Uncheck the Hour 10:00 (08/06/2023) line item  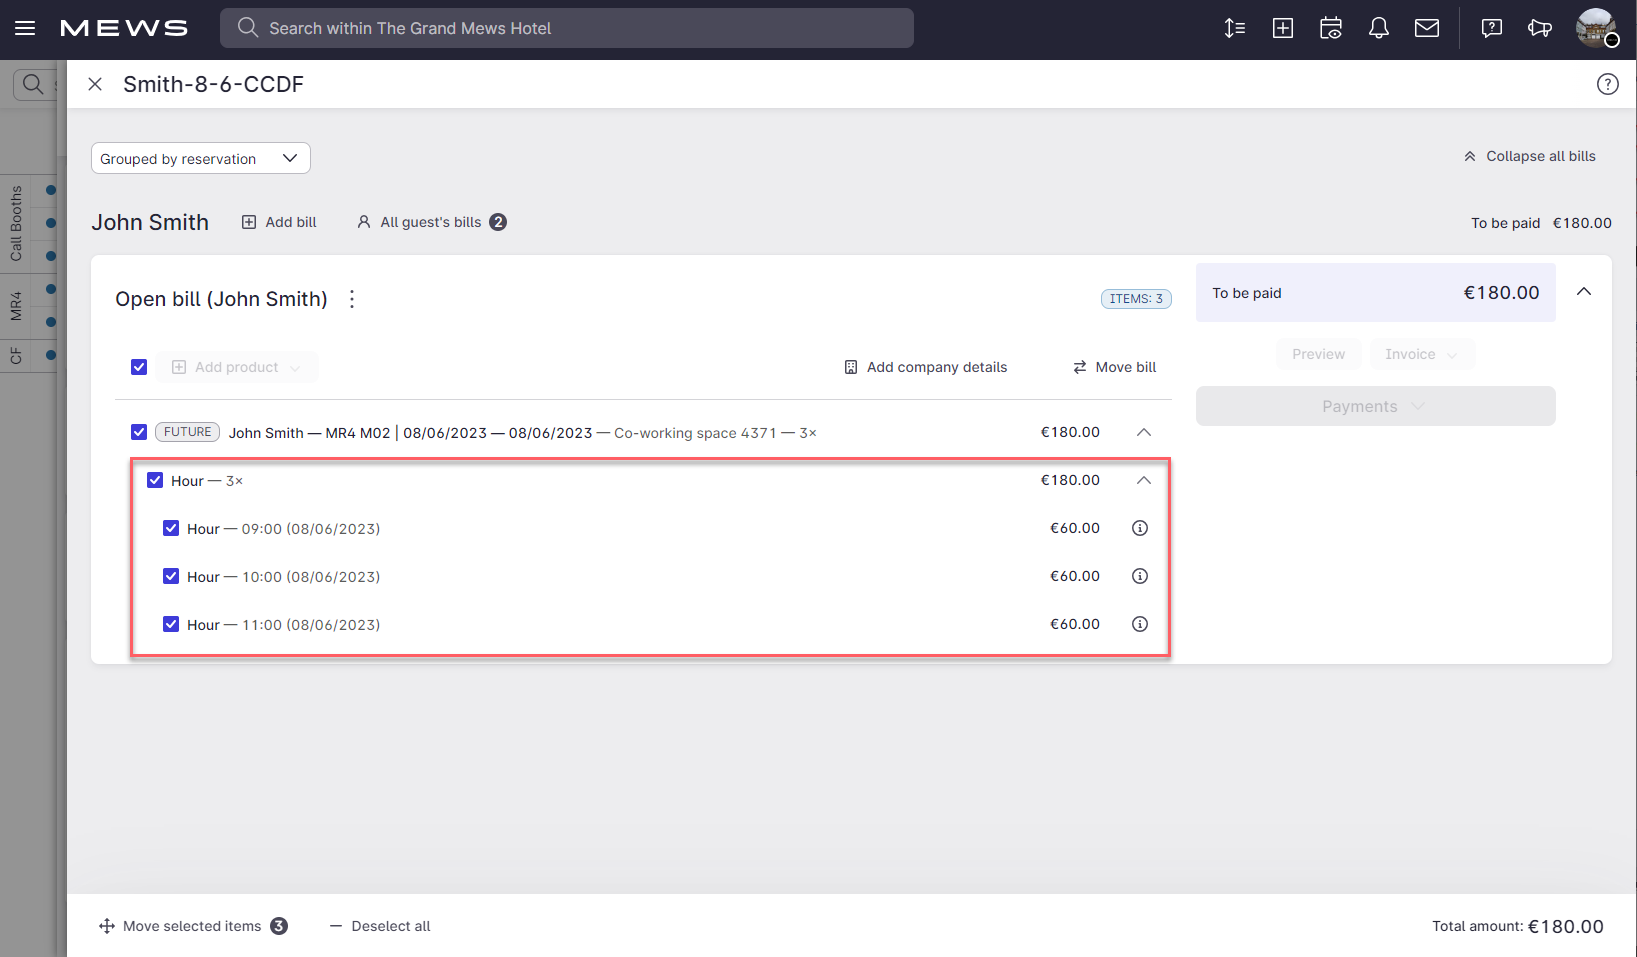click(x=171, y=576)
